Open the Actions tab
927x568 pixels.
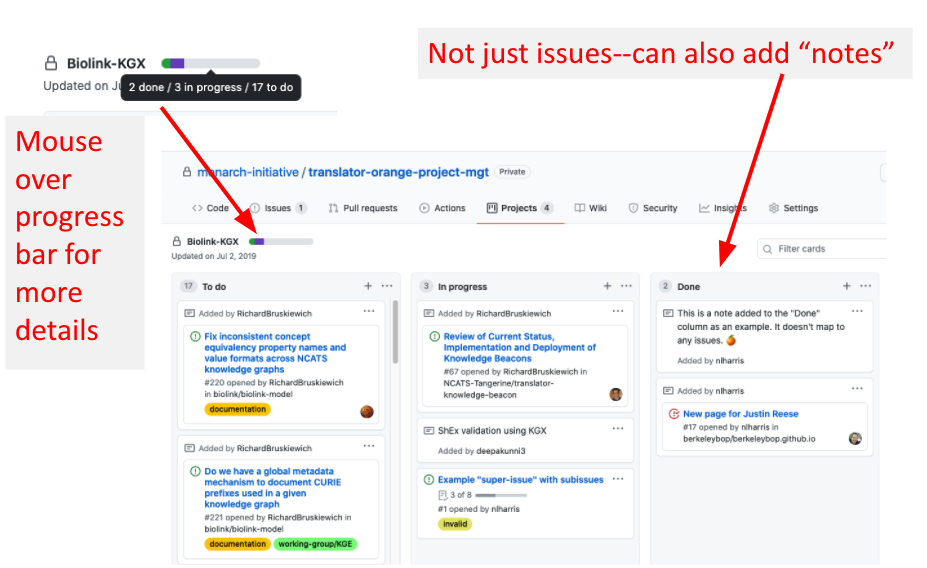[x=442, y=208]
